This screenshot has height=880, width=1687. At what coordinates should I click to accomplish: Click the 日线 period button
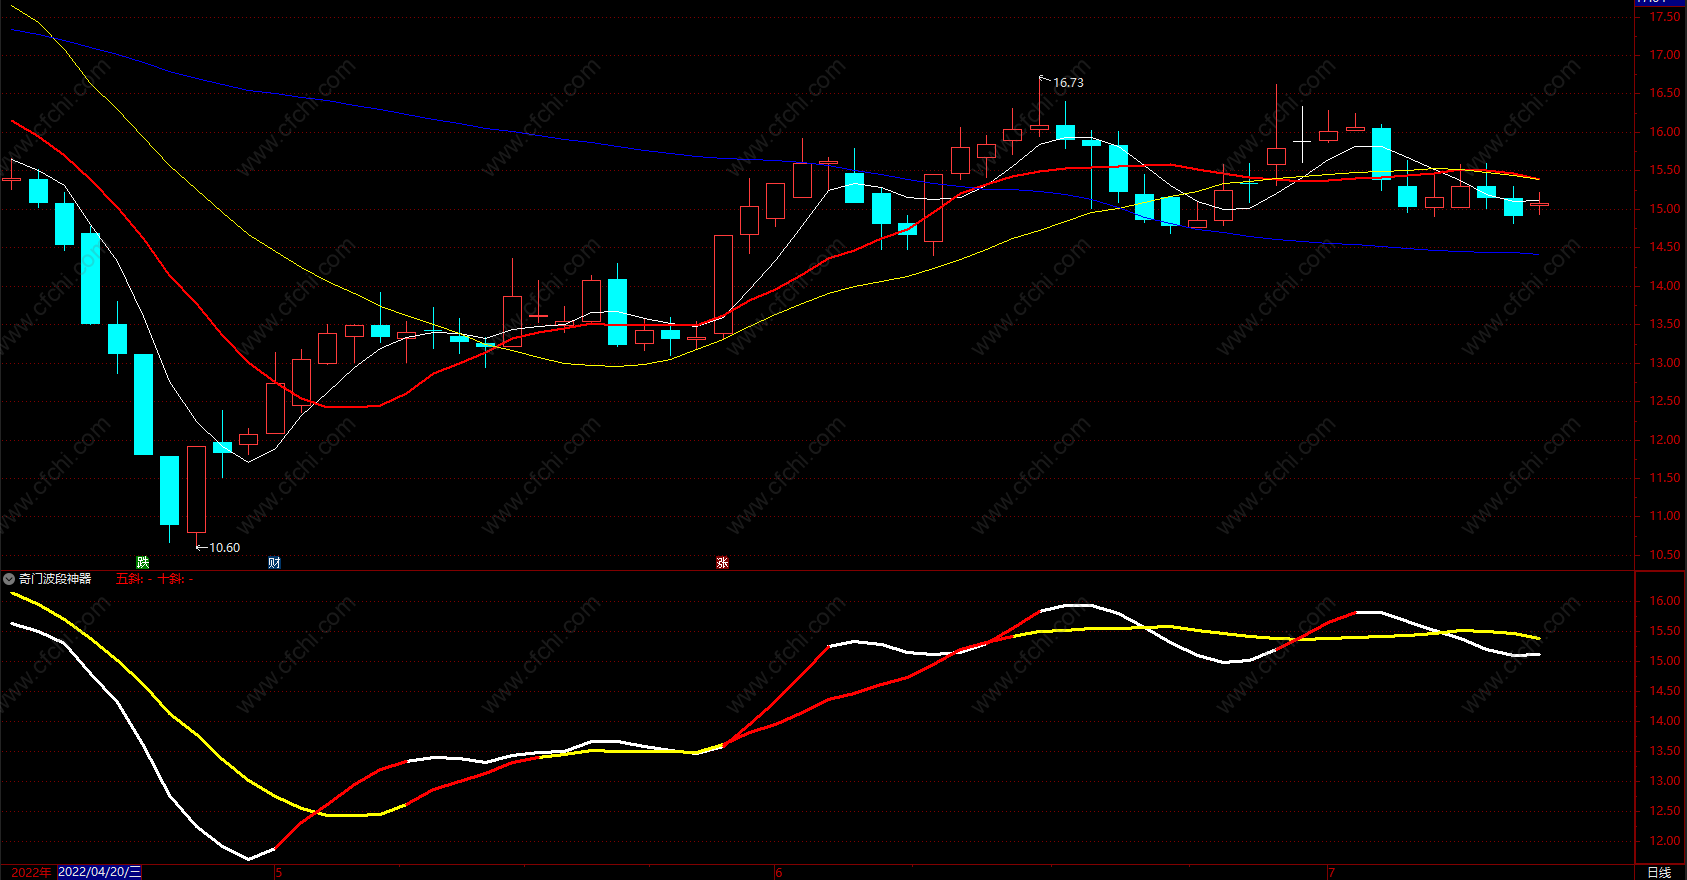coord(1659,872)
